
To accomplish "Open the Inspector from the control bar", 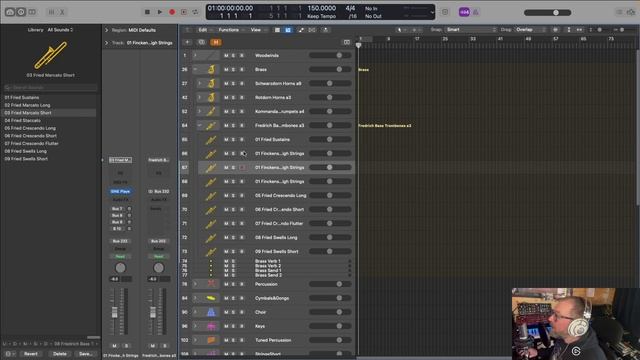I will click(x=21, y=12).
